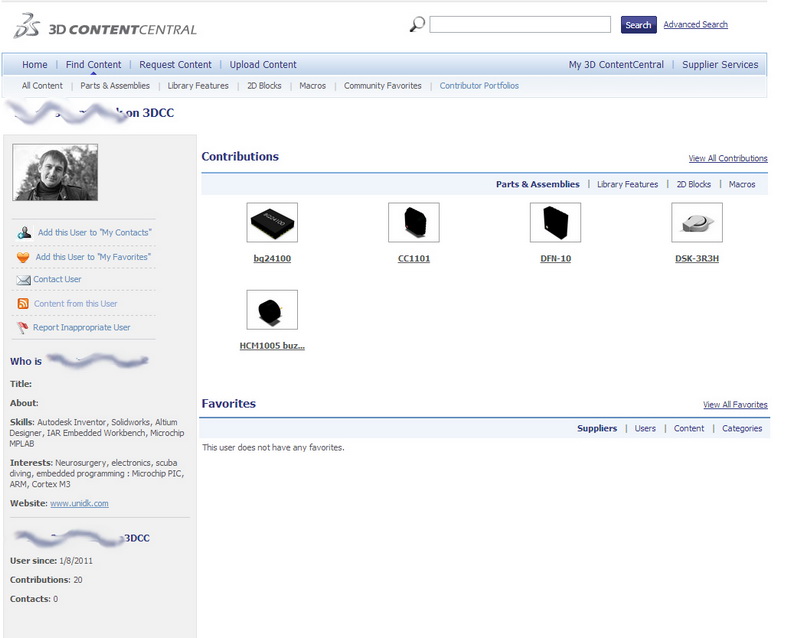The height and width of the screenshot is (638, 800).
Task: Switch to Library Features contributions tab
Action: (x=627, y=185)
